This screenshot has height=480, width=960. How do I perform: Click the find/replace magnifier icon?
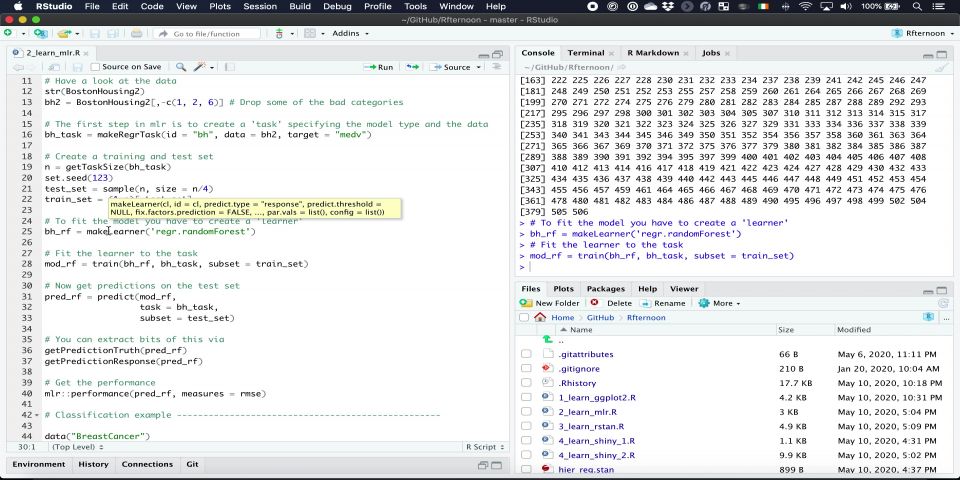181,67
